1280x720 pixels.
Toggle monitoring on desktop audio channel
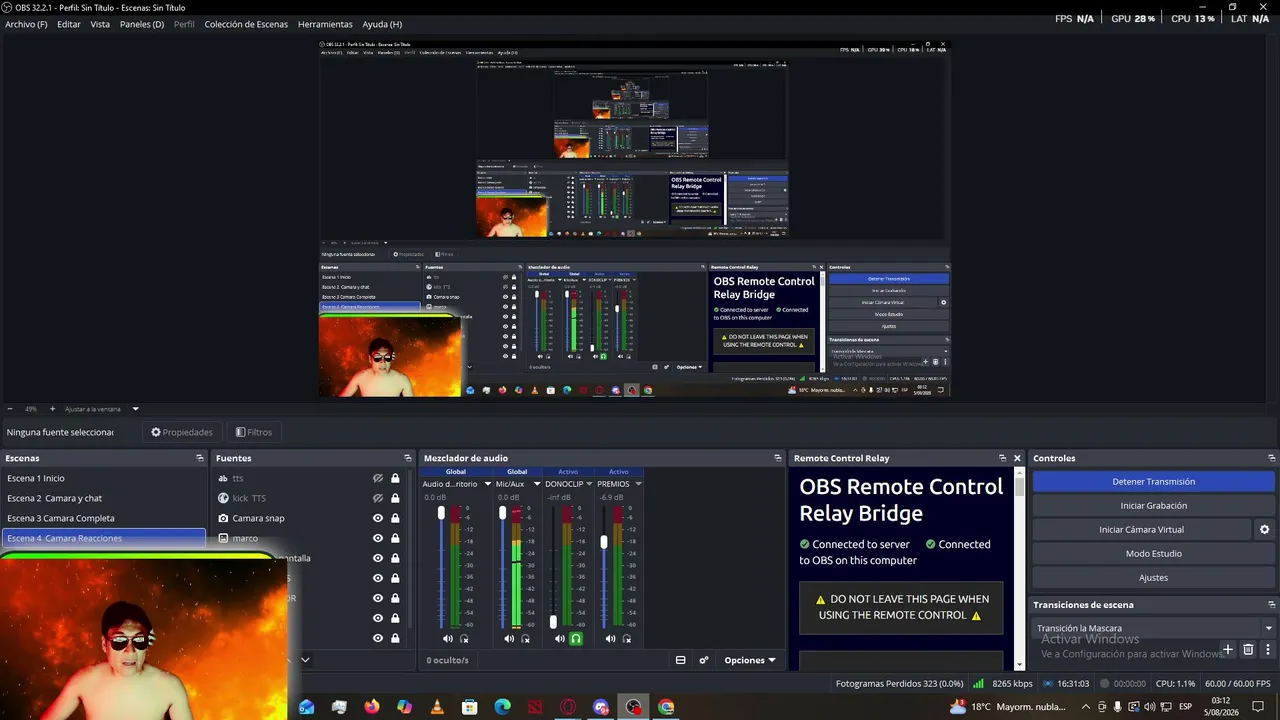coord(464,639)
